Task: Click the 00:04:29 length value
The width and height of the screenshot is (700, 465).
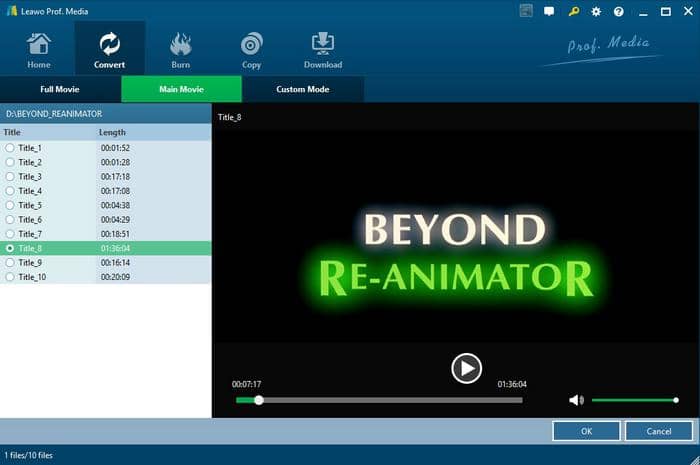Action: coord(115,220)
